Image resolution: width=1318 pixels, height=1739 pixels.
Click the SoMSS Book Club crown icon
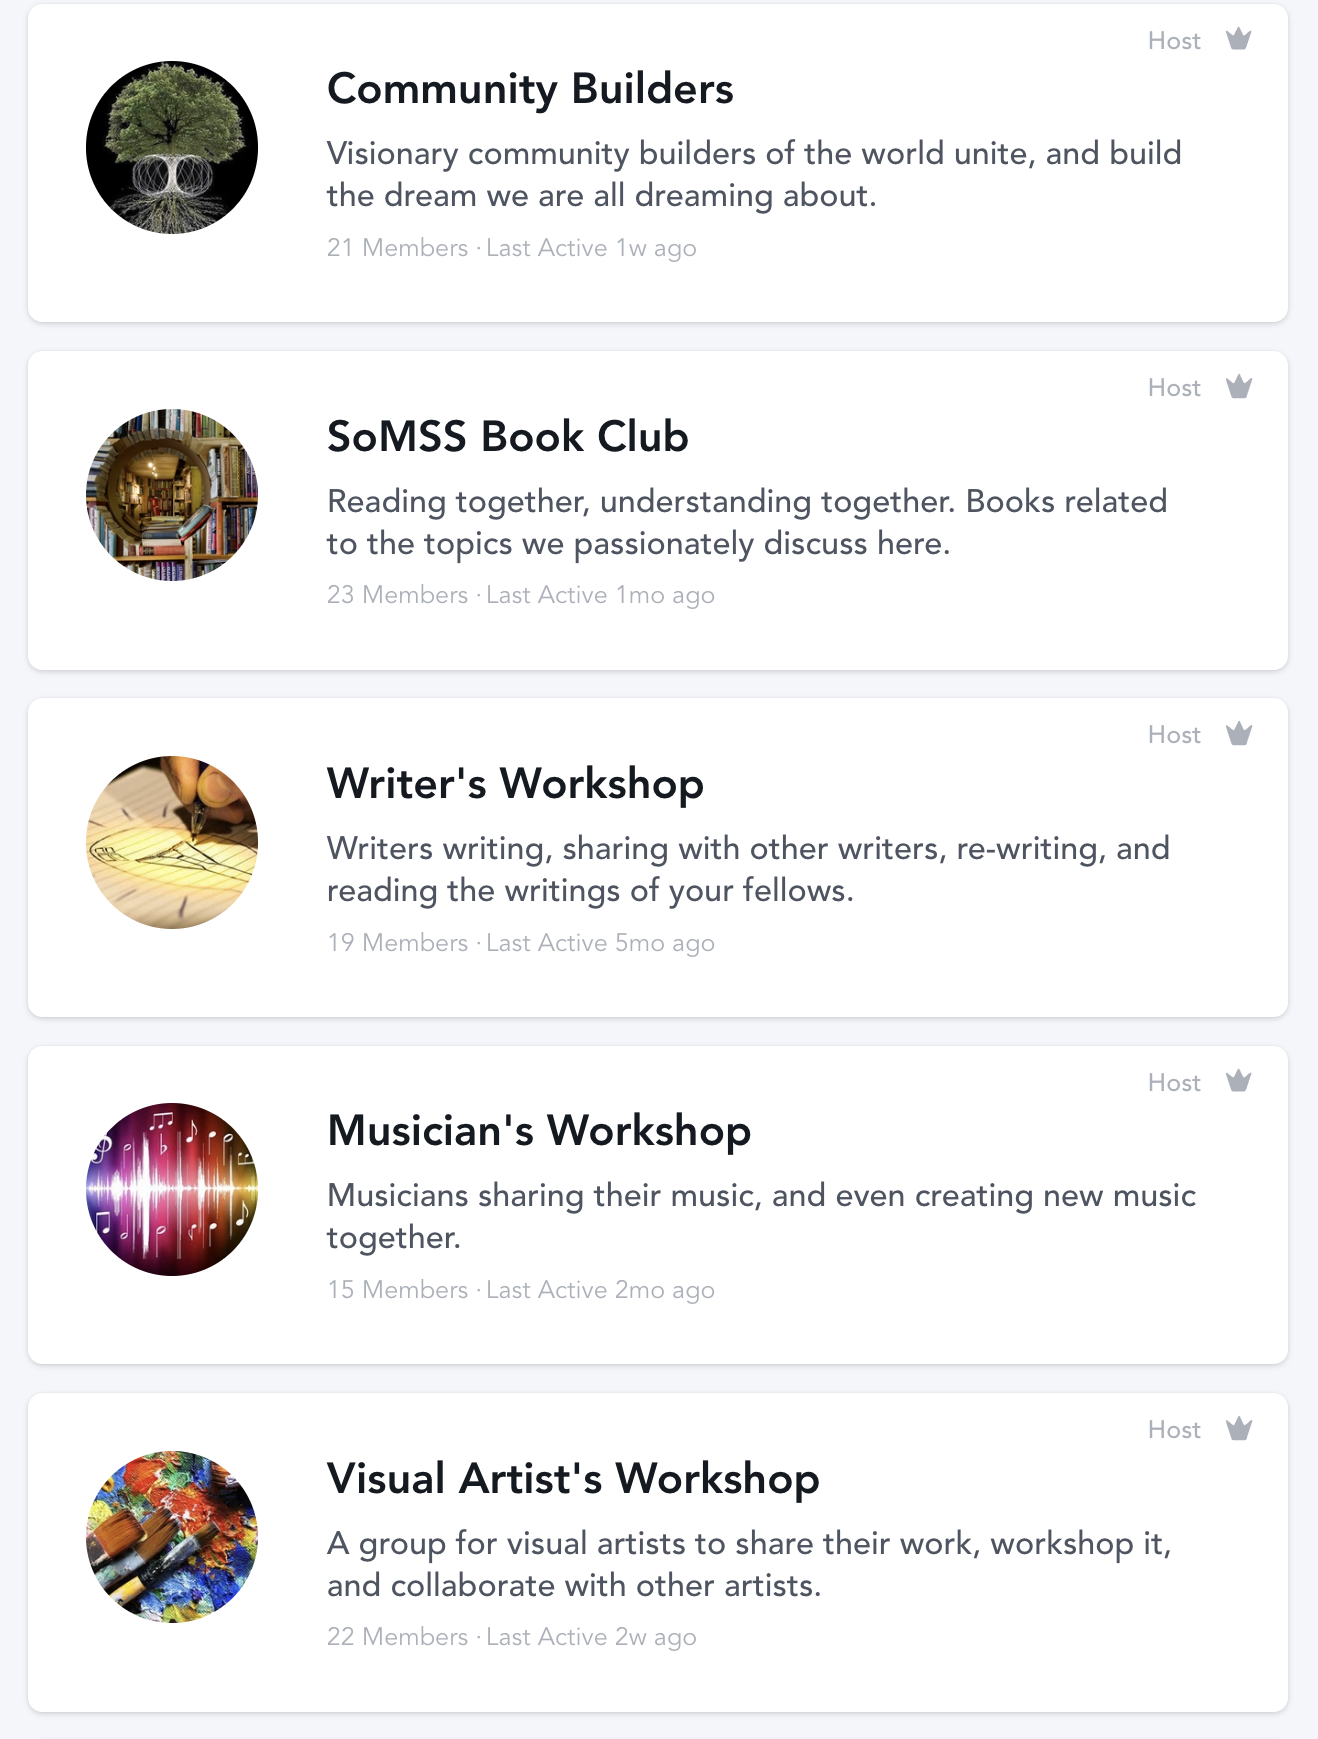(1239, 387)
